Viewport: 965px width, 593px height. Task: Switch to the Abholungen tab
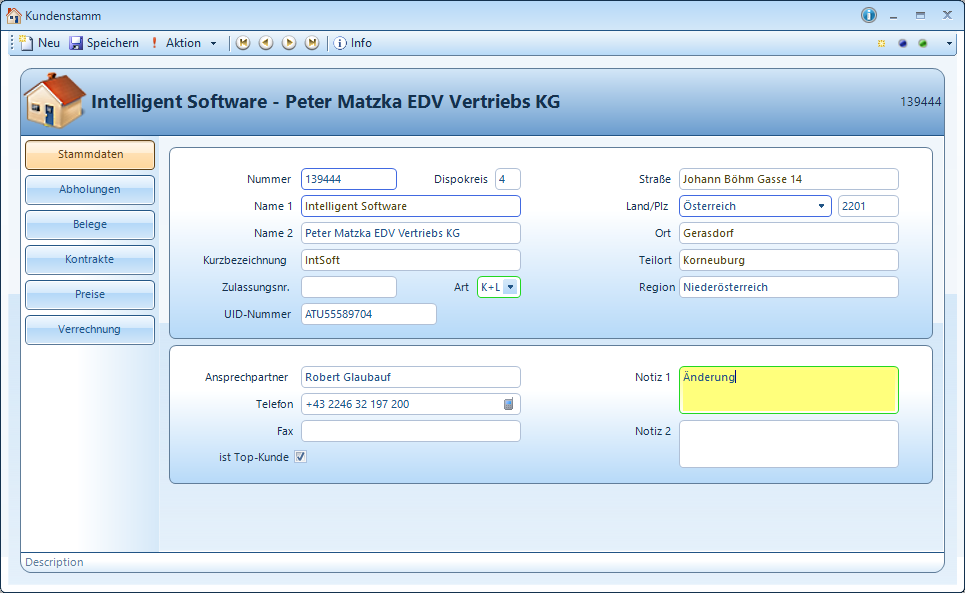(90, 189)
